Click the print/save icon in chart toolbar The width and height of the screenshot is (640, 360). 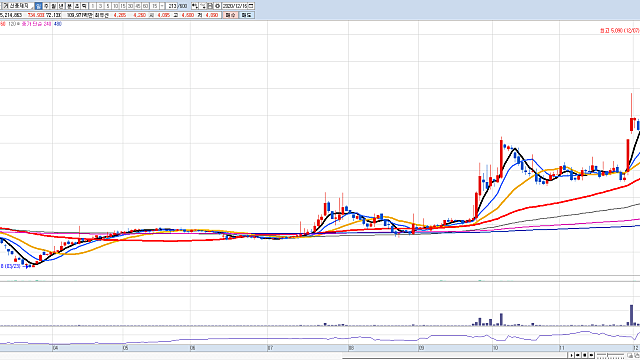coord(210,6)
